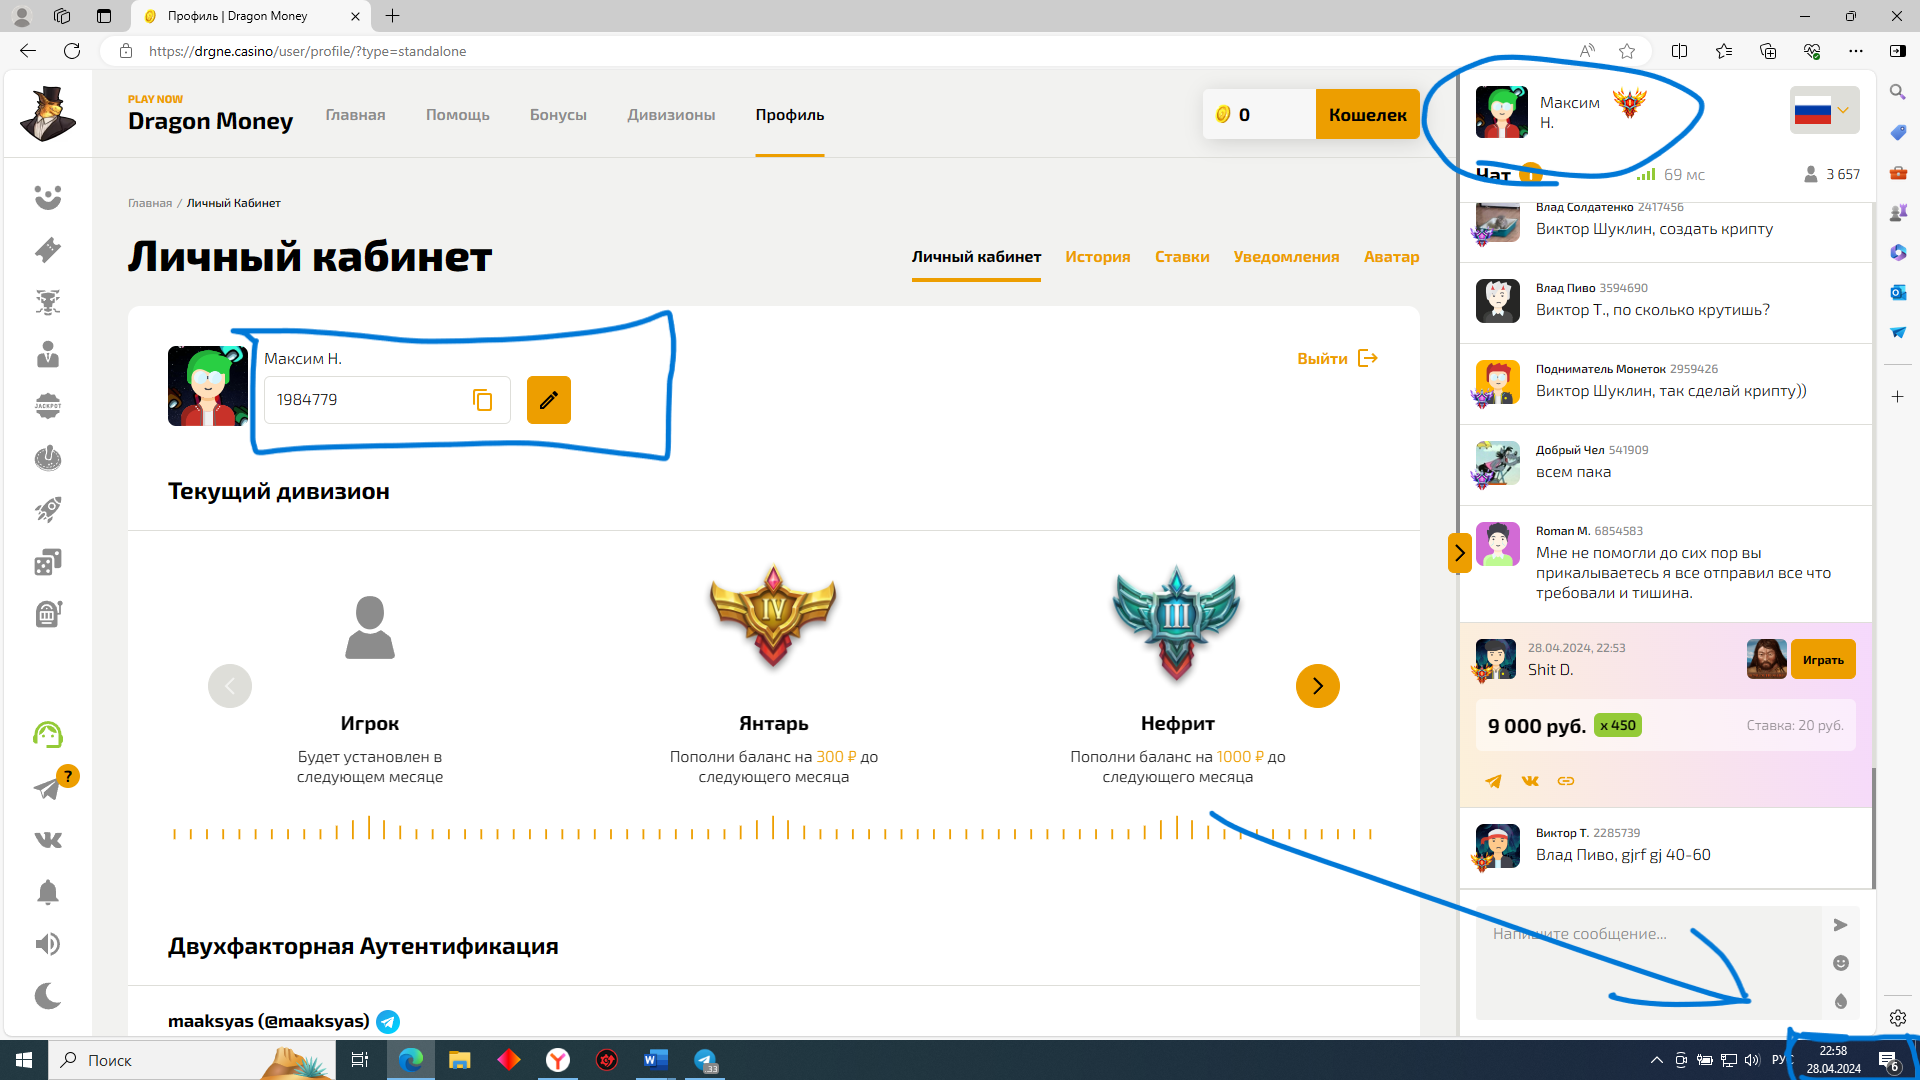Open the slot machine icon
Screen dimensions: 1920x1080
pyautogui.click(x=48, y=613)
